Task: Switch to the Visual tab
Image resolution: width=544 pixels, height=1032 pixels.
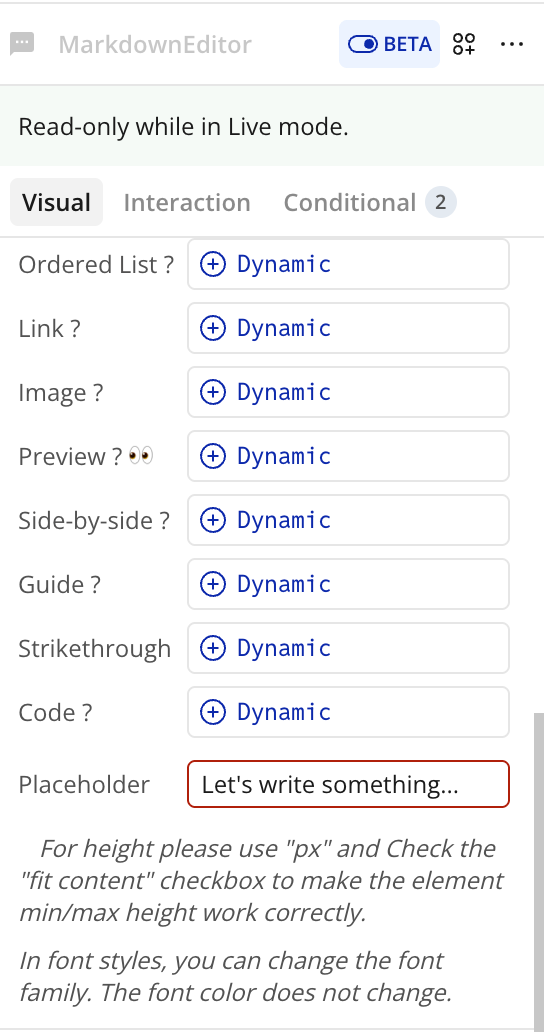Action: coord(57,202)
